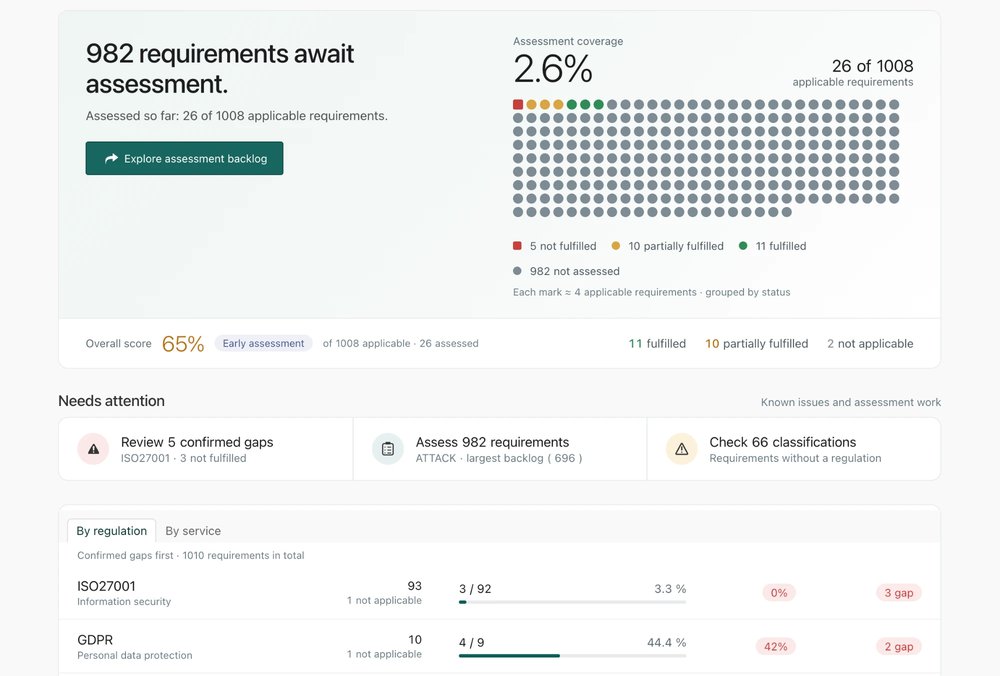Viewport: 1000px width, 676px height.
Task: Click the clipboard icon beside Assess 982 requirements
Action: click(x=388, y=449)
